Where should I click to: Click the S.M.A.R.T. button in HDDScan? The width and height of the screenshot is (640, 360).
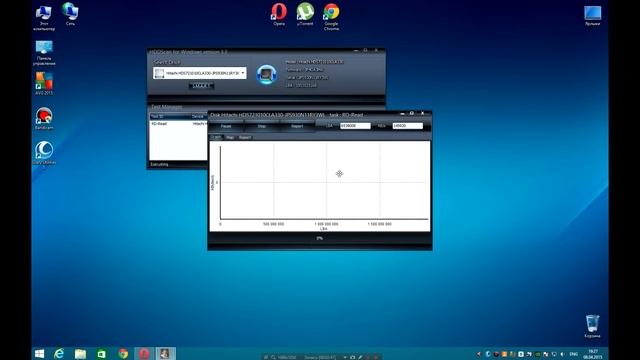201,86
